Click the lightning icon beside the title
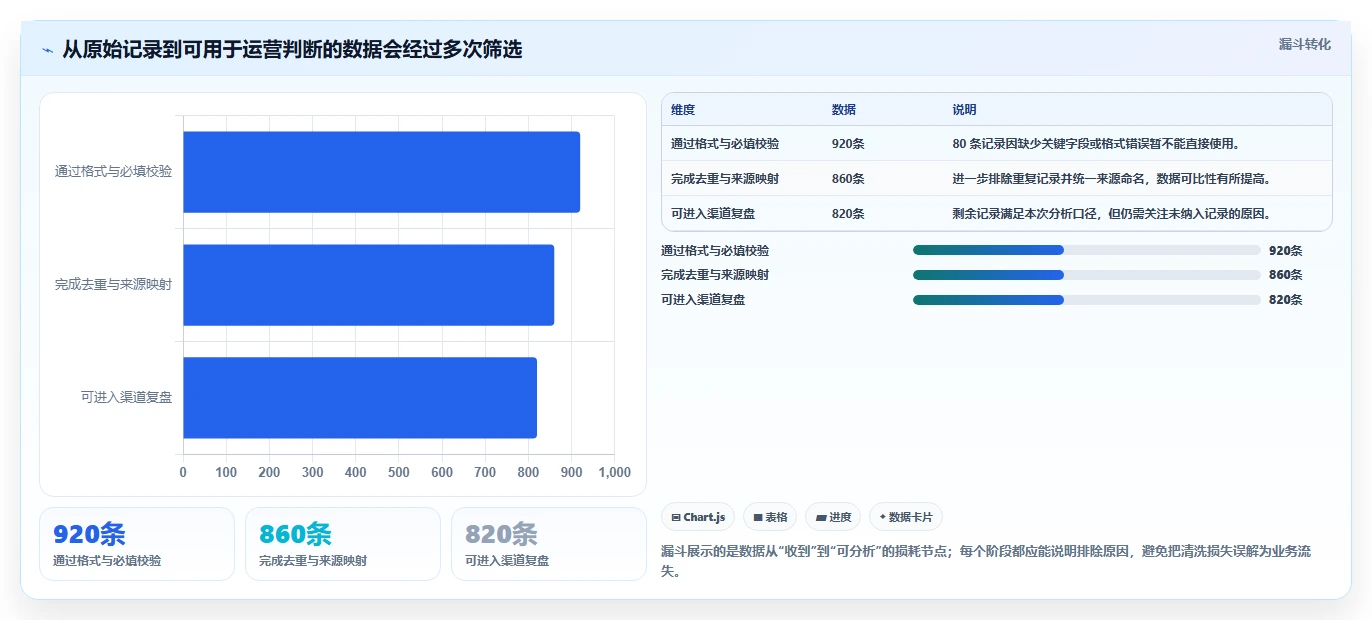This screenshot has width=1372, height=620. point(48,50)
